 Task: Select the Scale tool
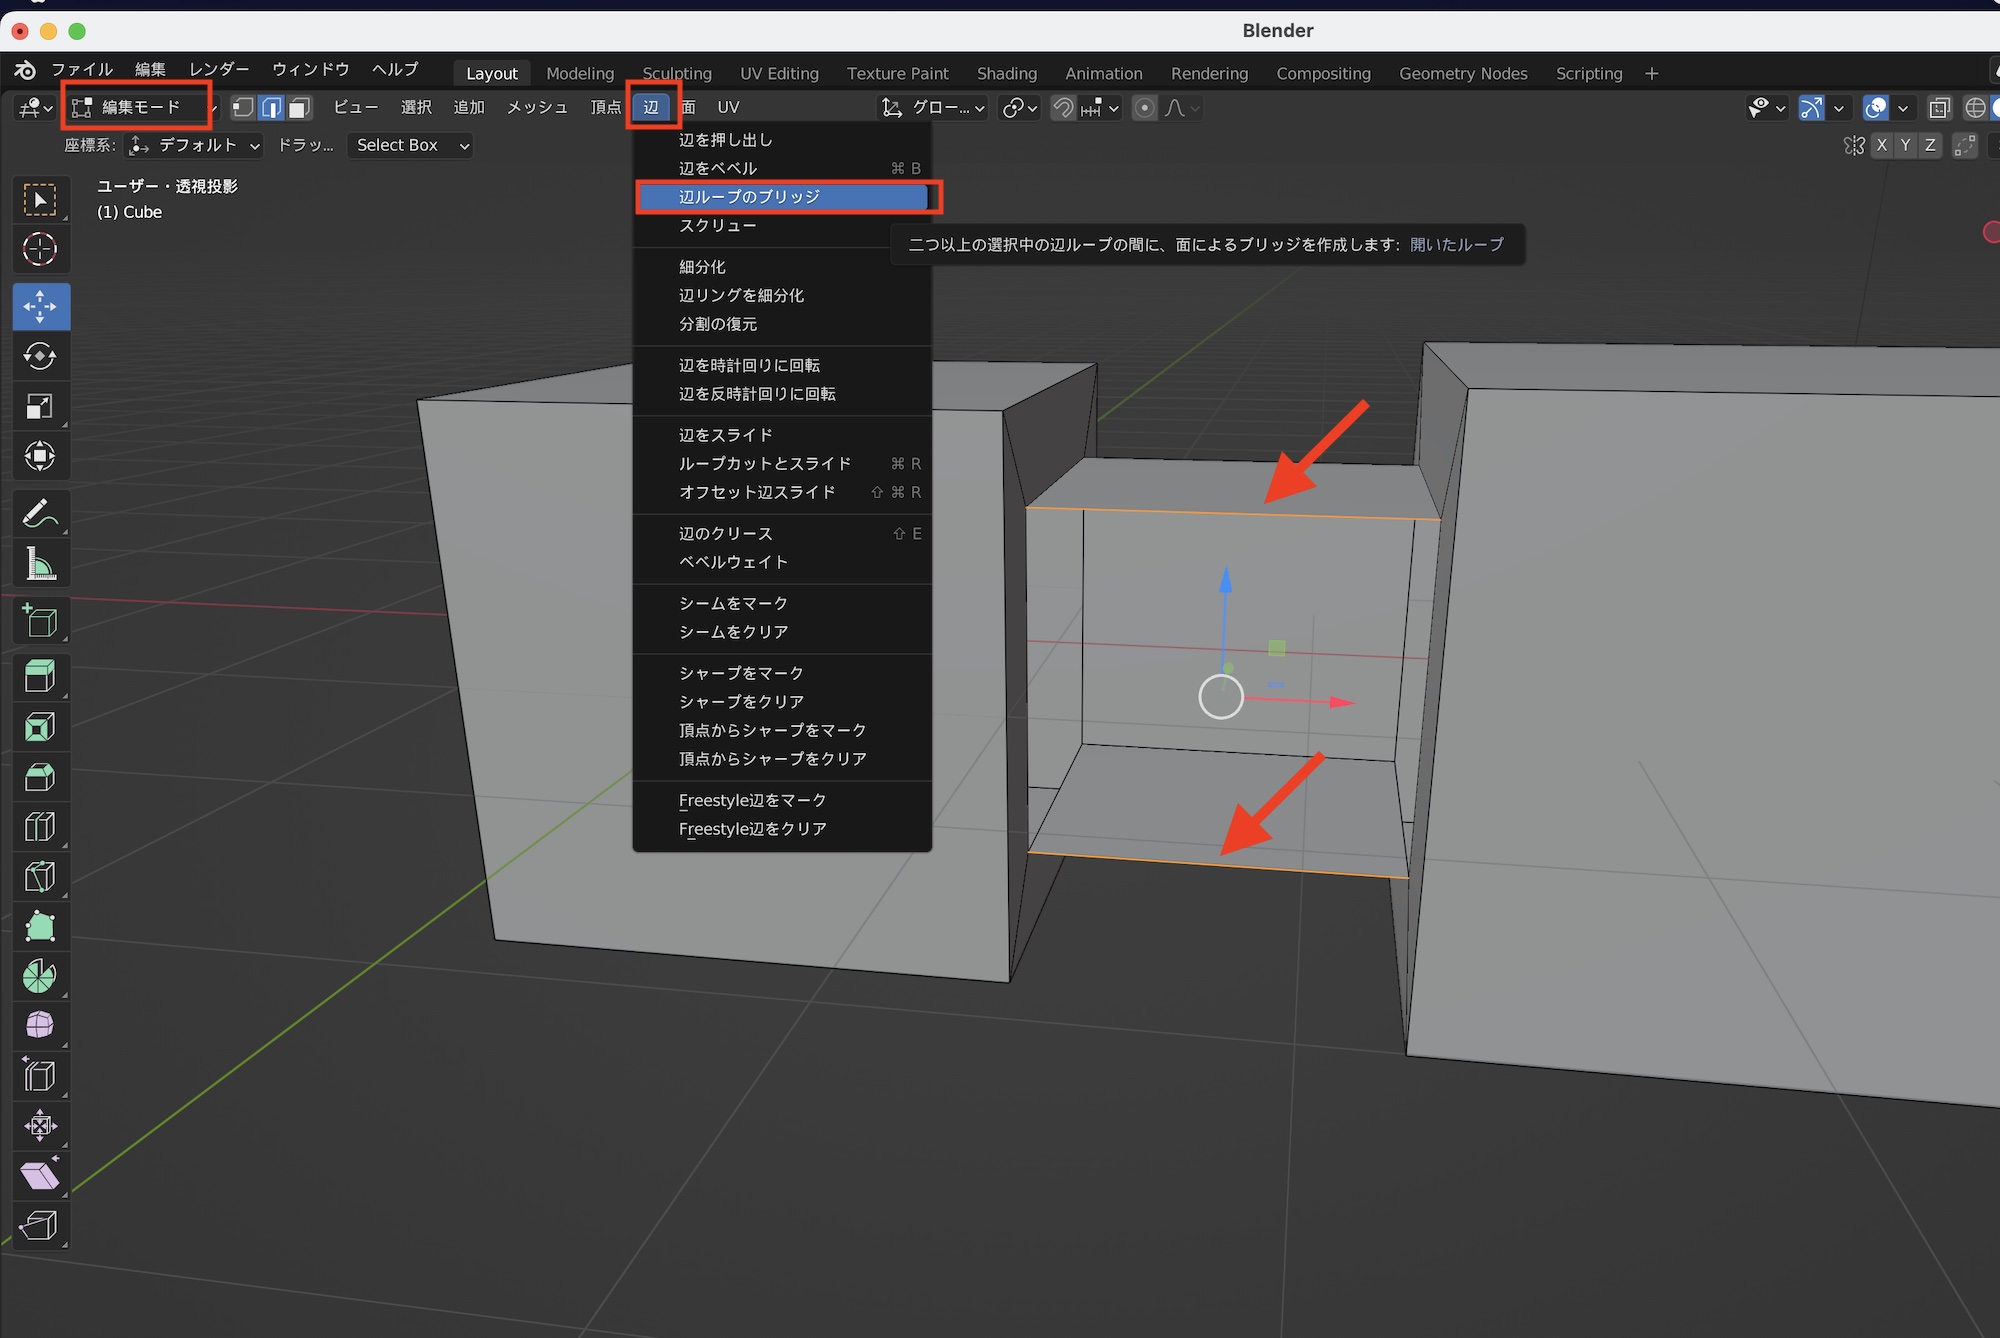point(41,405)
